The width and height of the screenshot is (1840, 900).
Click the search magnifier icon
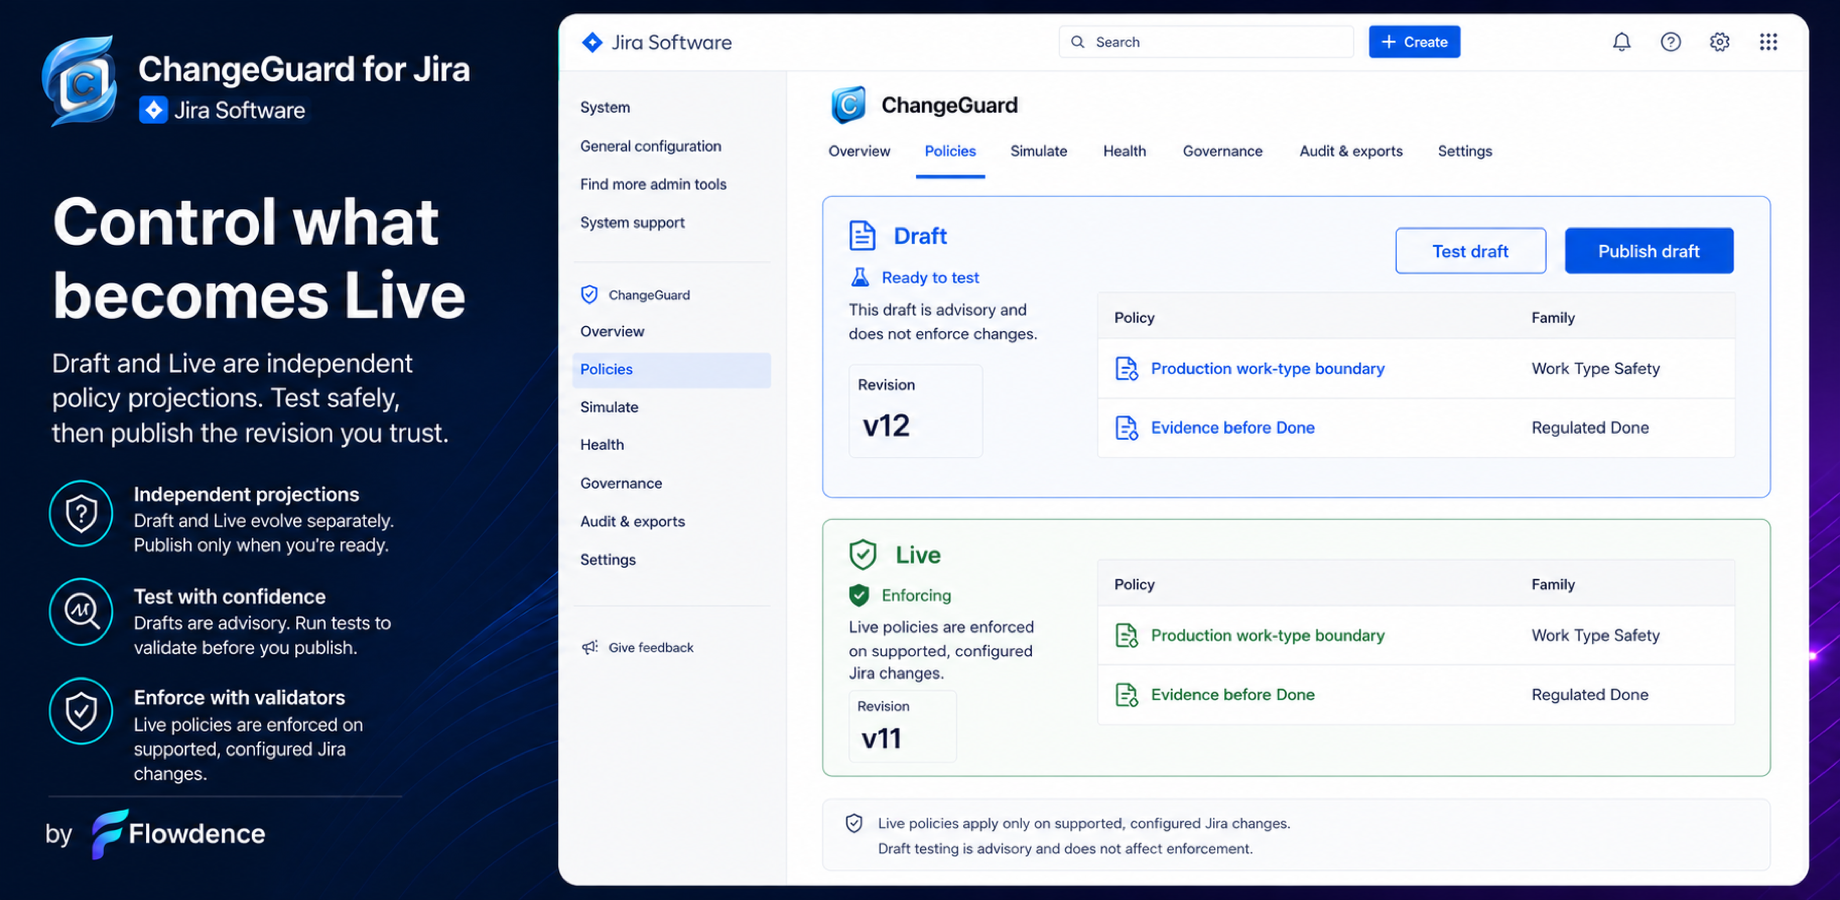[x=1077, y=42]
